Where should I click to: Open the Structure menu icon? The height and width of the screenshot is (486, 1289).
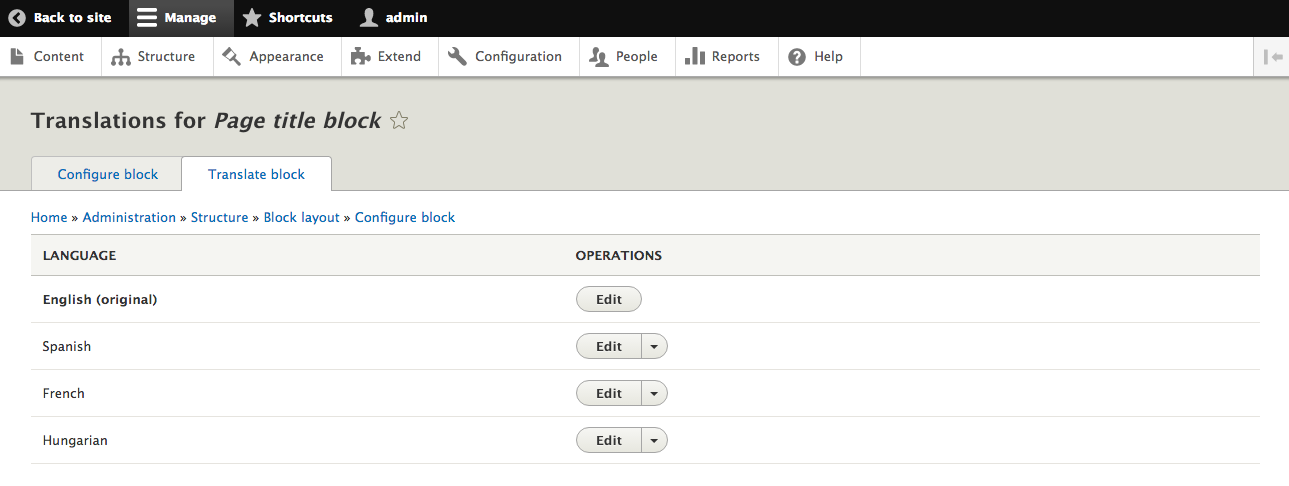[121, 57]
